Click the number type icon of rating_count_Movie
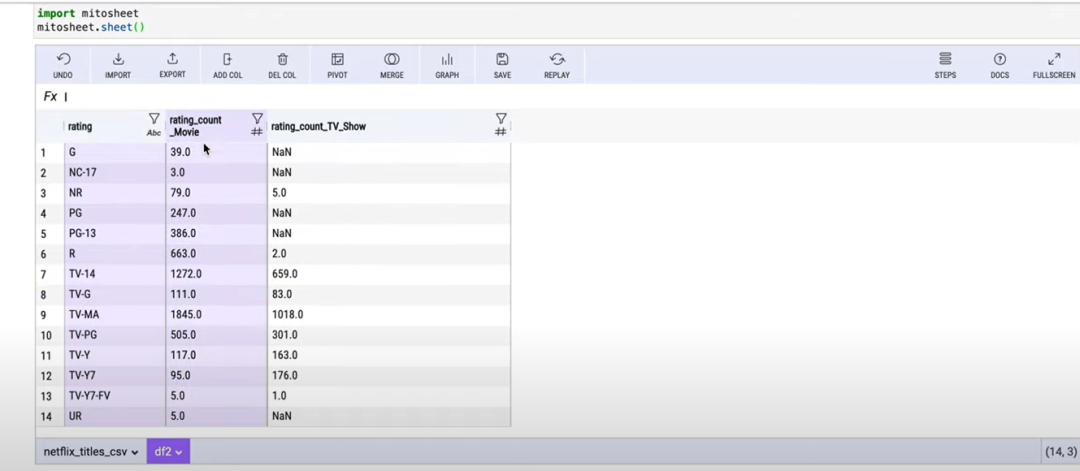The width and height of the screenshot is (1080, 471). click(x=256, y=132)
